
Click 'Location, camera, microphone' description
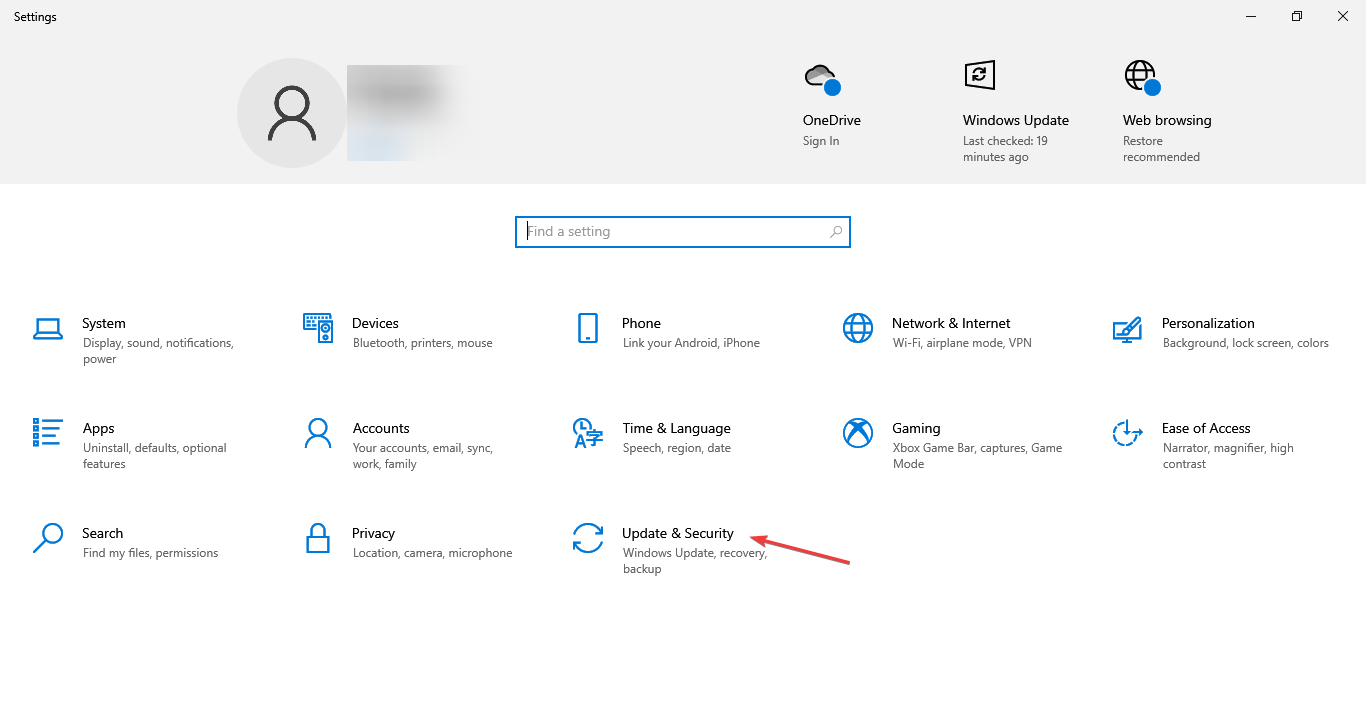point(432,553)
